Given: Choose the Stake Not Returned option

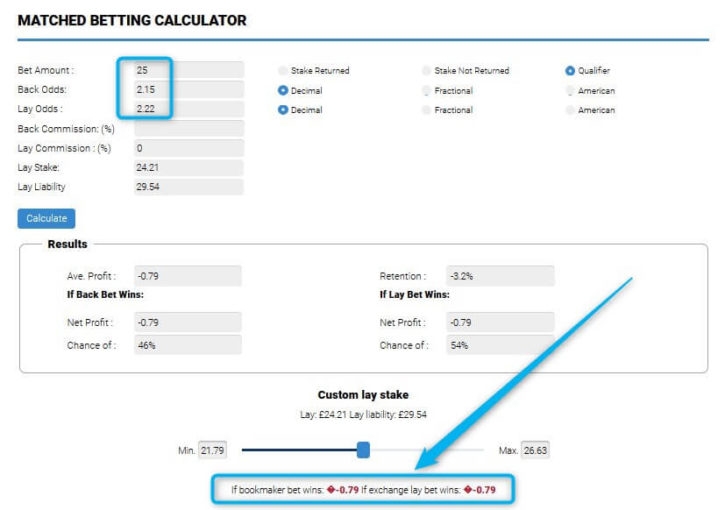Looking at the screenshot, I should (427, 71).
